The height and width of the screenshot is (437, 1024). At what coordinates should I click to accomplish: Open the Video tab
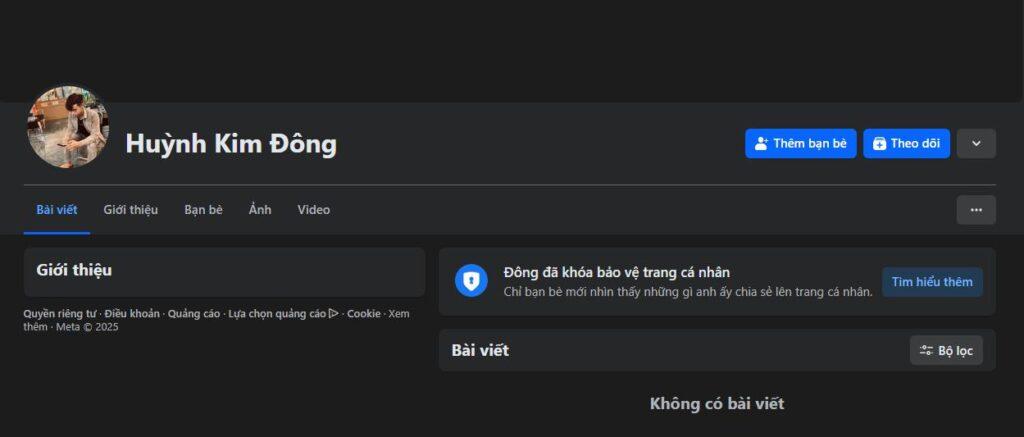[x=313, y=210]
